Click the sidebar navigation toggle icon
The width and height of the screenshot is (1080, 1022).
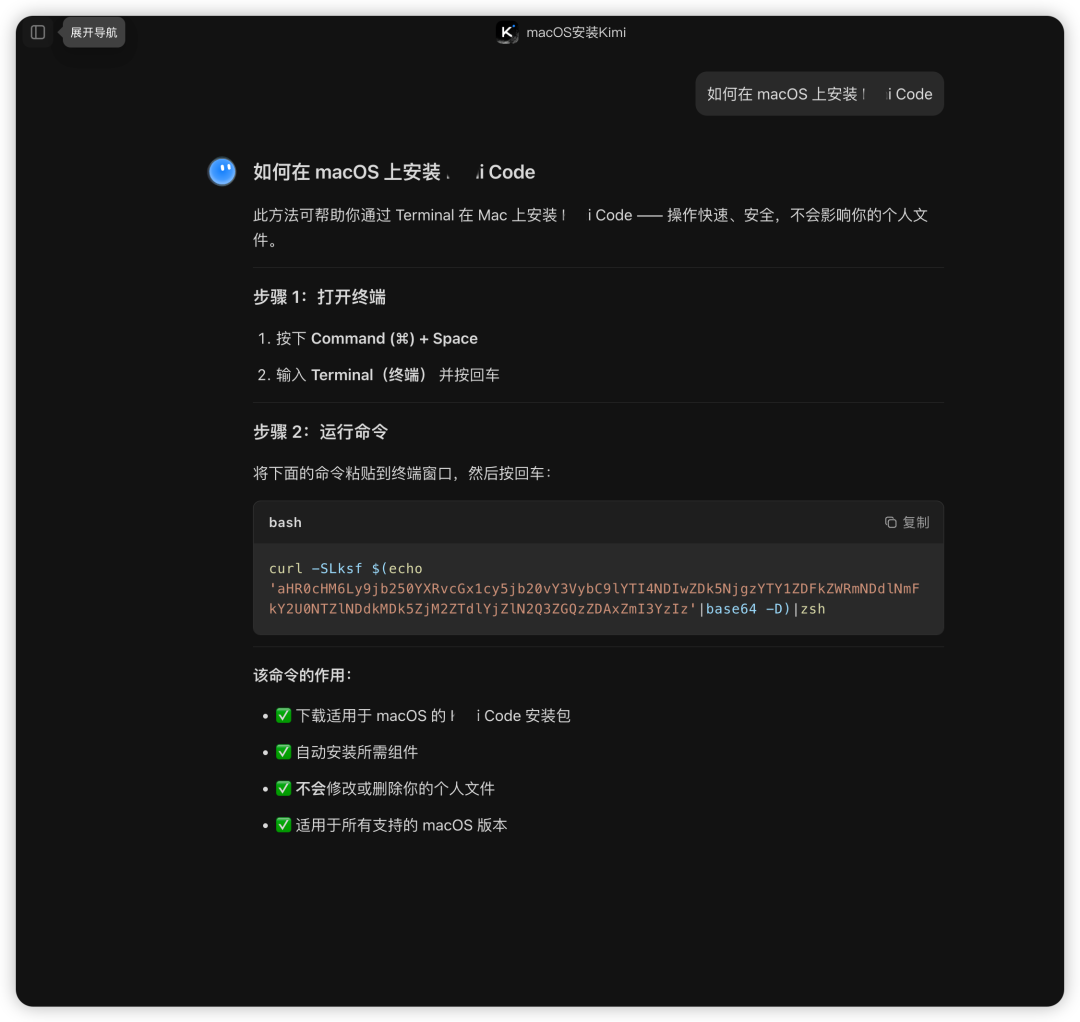click(38, 32)
